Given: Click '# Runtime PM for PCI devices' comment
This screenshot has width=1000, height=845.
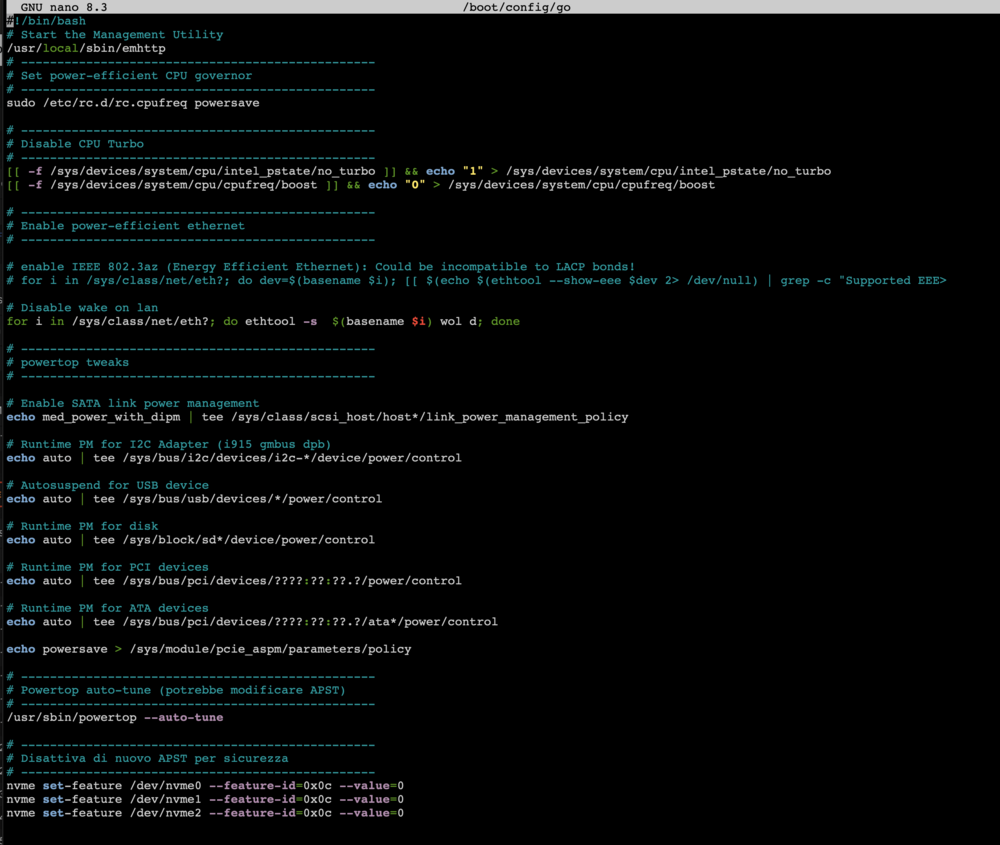Looking at the screenshot, I should tap(108, 567).
